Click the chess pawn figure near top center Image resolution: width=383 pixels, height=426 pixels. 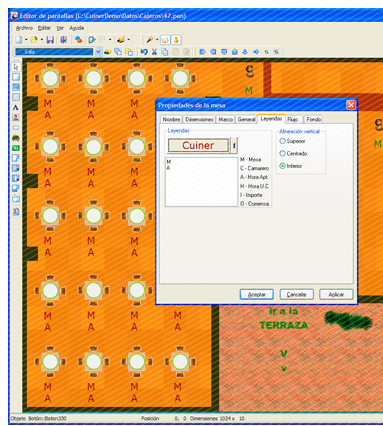249,71
